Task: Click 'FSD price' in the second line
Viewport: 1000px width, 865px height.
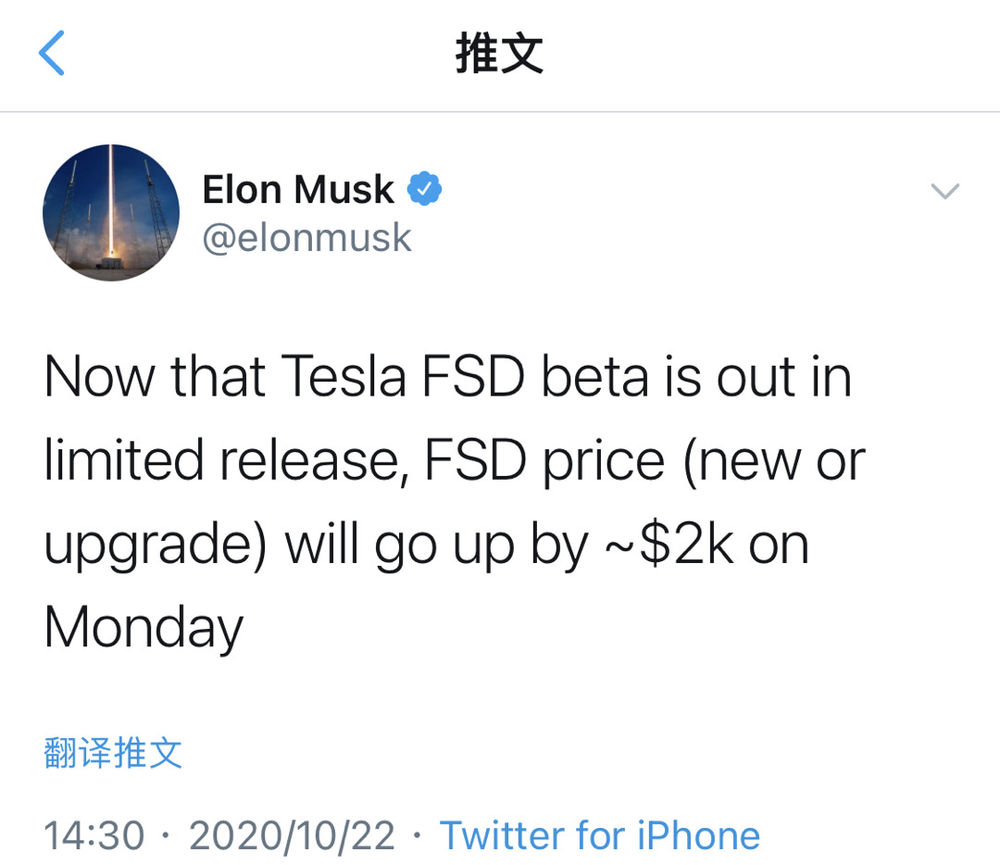Action: (x=545, y=460)
